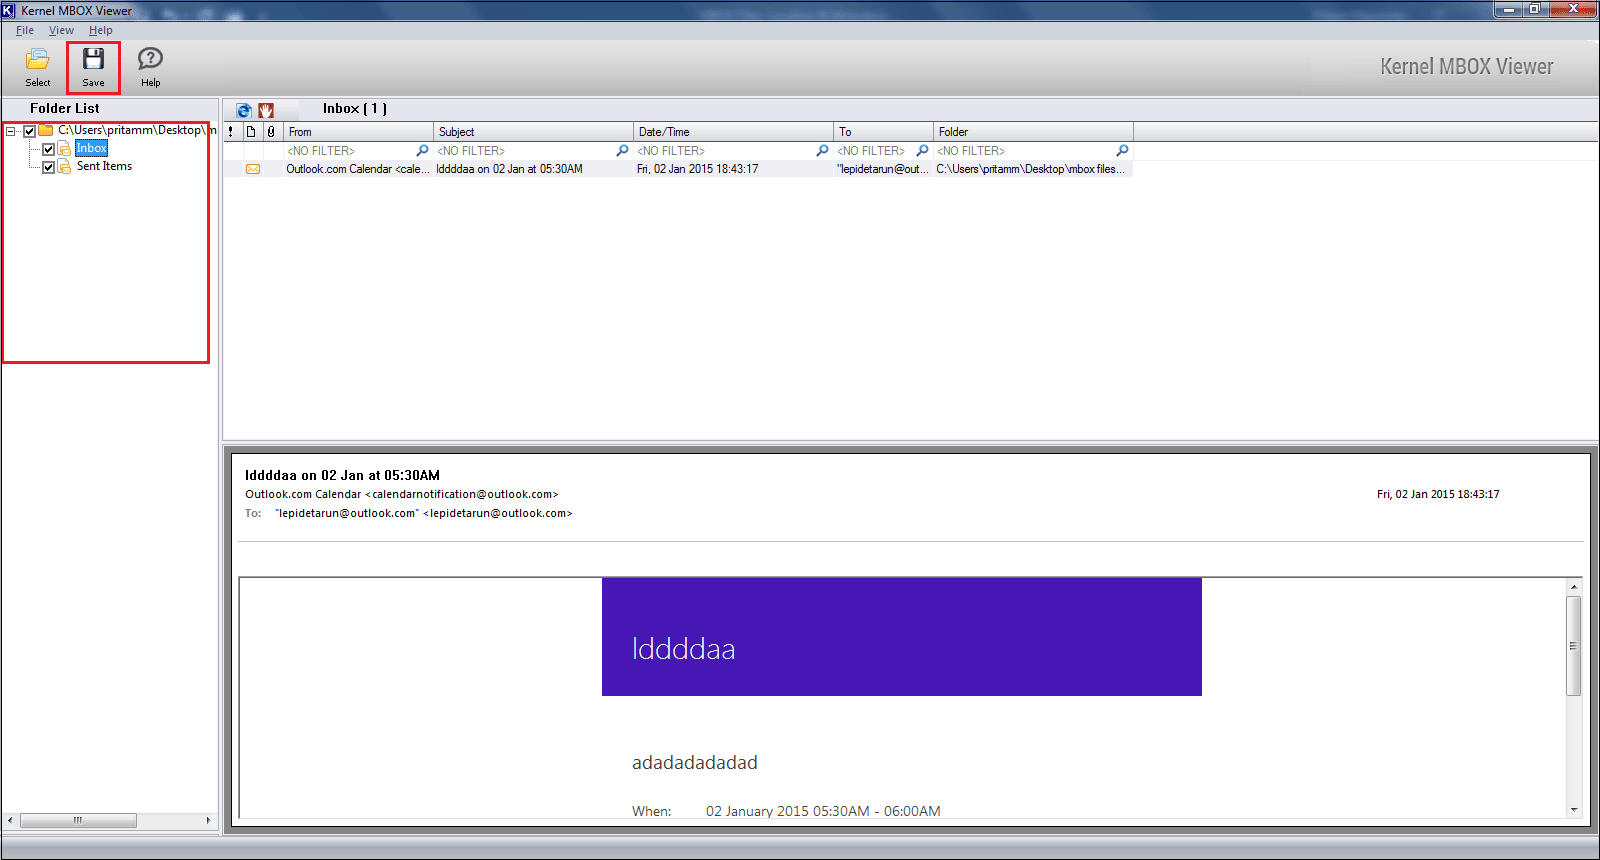Click folder list scroll left arrow
This screenshot has width=1600, height=860.
point(10,820)
